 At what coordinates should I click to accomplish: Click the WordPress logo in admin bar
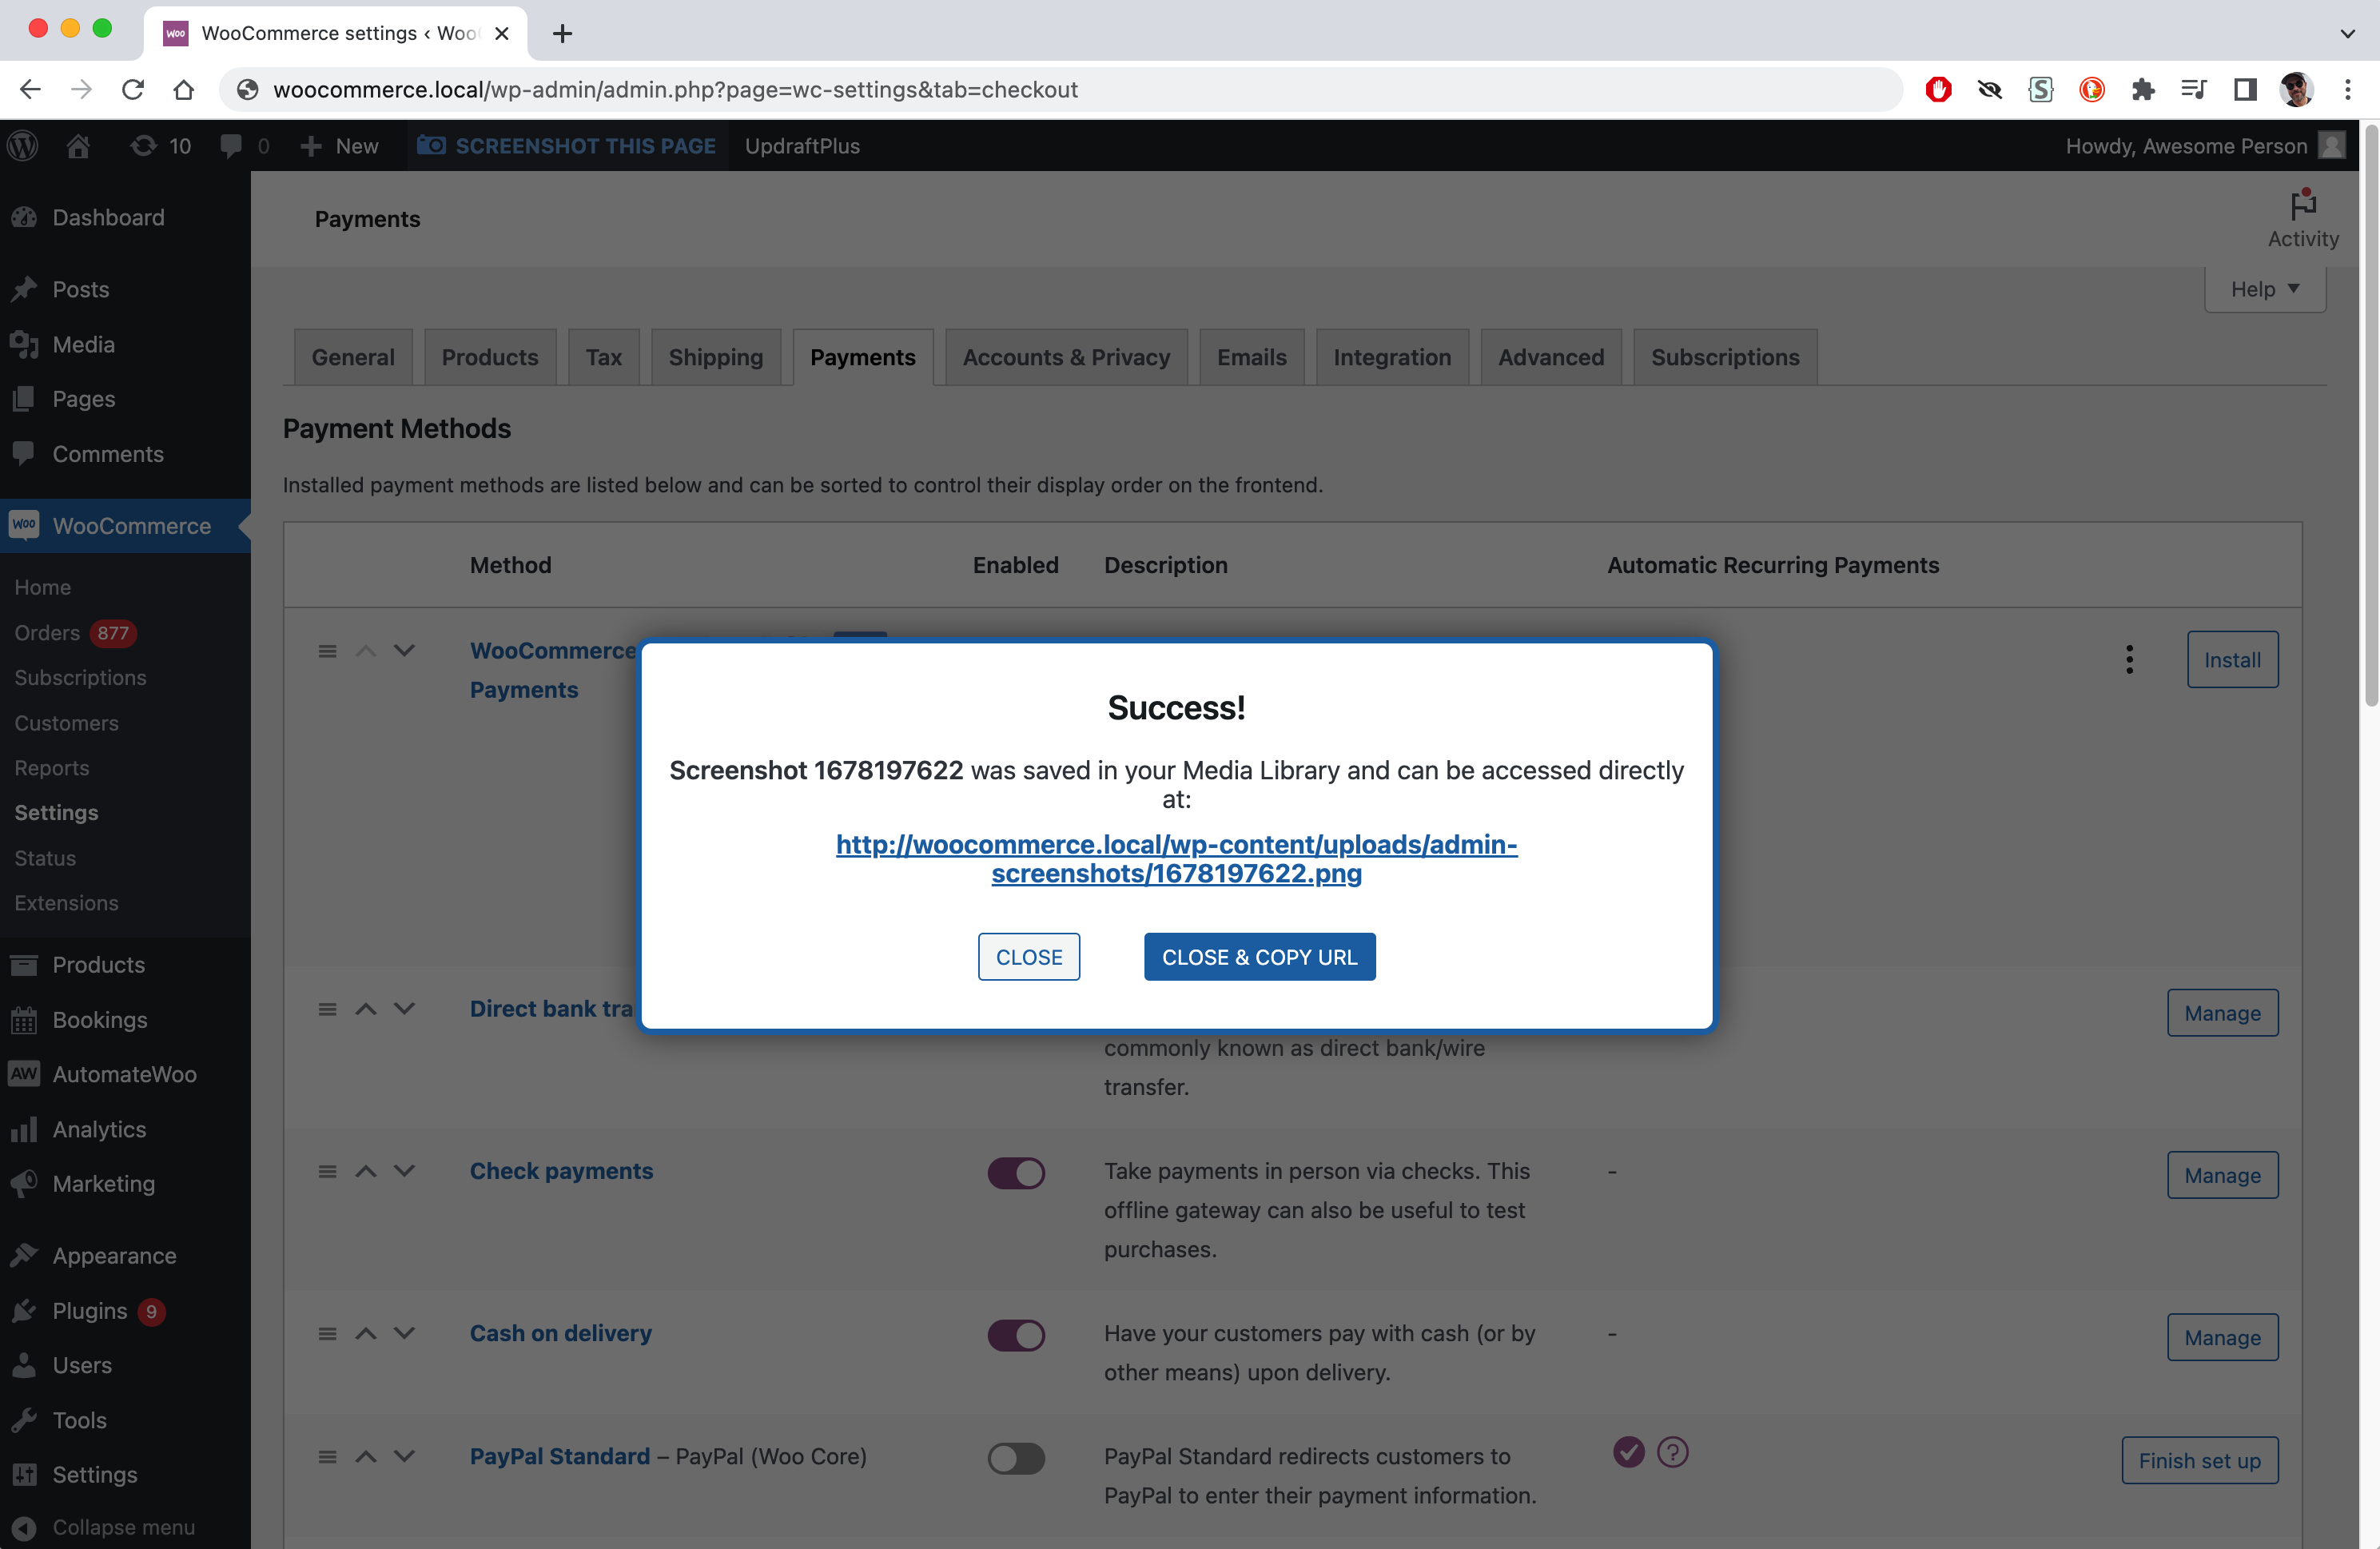(23, 146)
